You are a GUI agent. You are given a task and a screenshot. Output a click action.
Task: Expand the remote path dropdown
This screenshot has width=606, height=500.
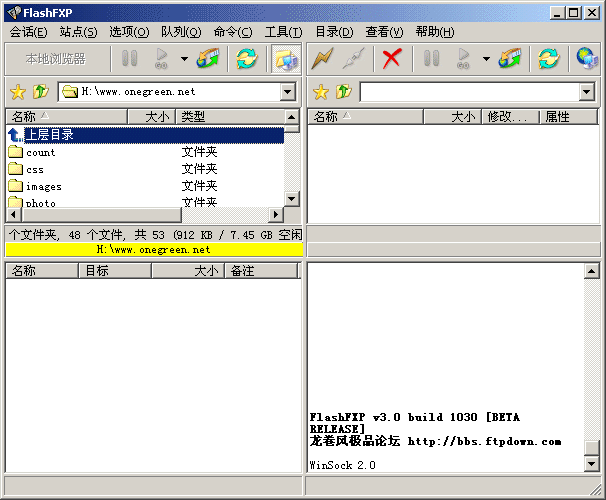587,92
